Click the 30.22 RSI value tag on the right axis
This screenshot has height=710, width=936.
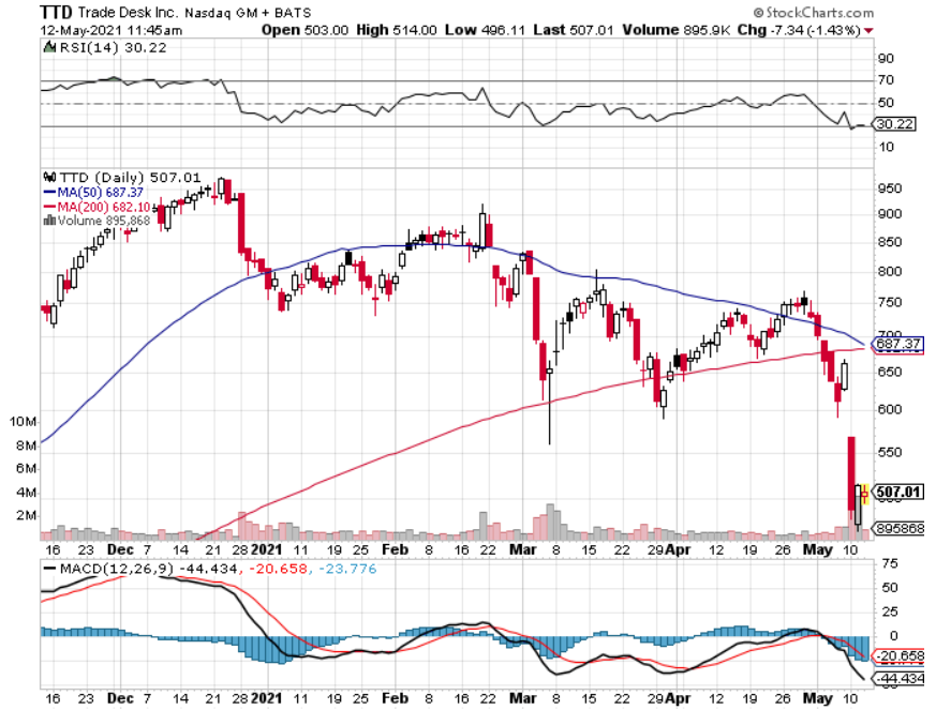(895, 124)
